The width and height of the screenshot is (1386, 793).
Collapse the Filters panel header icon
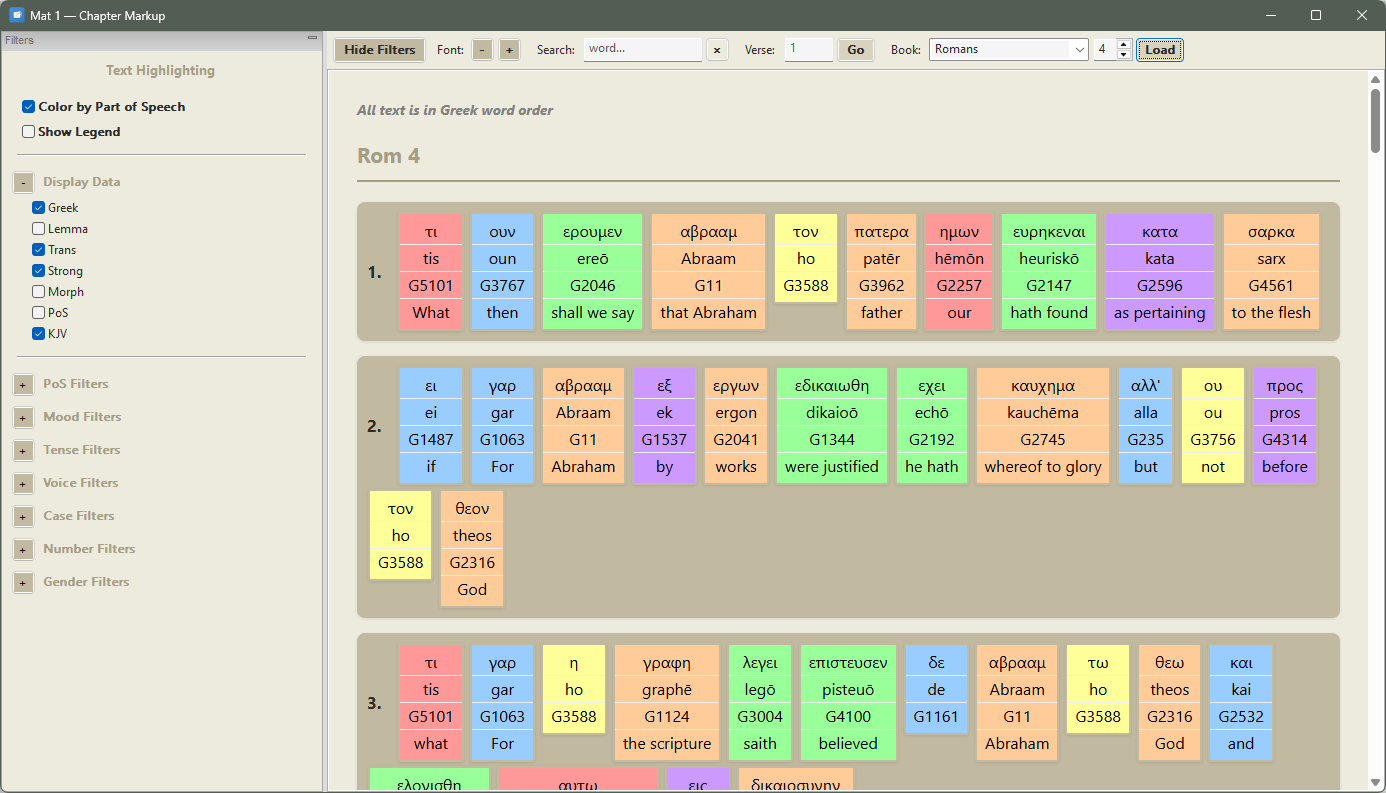pyautogui.click(x=312, y=38)
